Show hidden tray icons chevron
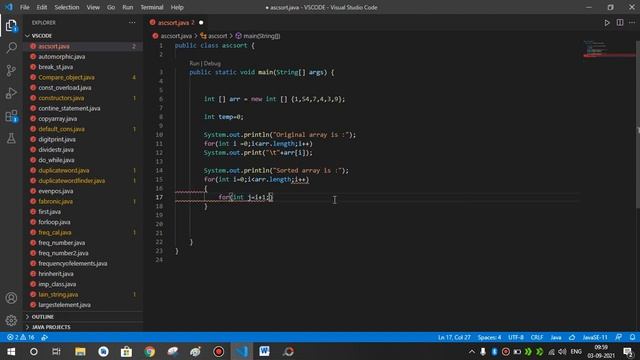 [x=471, y=351]
